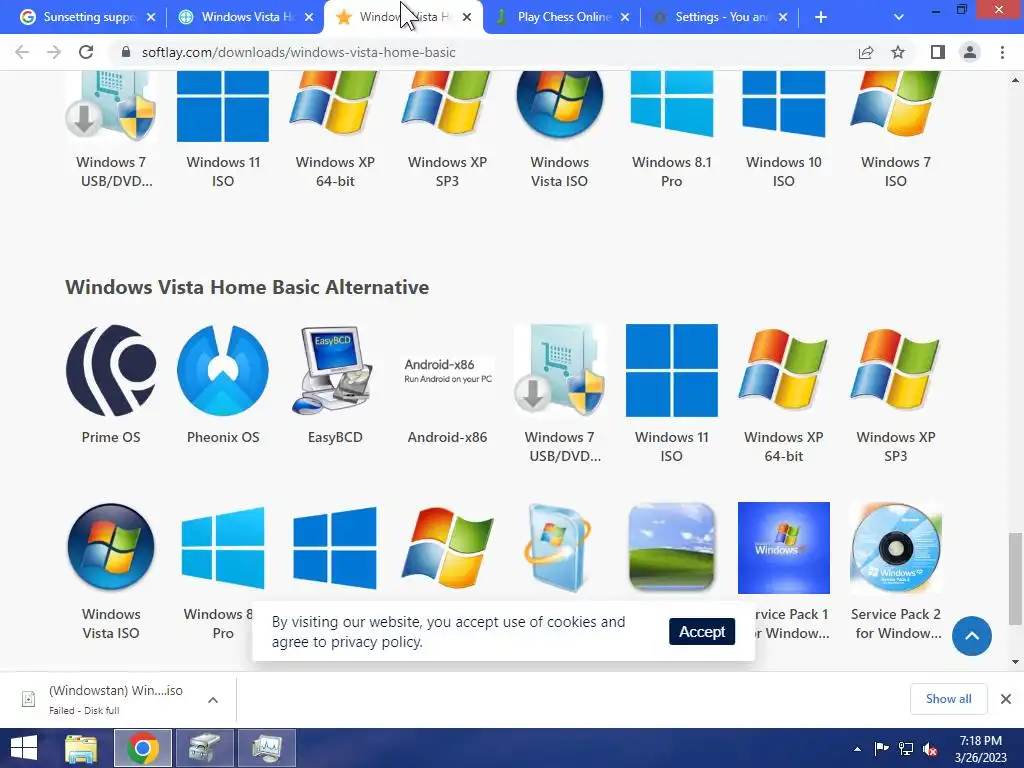Click Show all downloads
The height and width of the screenshot is (768, 1024).
pos(948,699)
